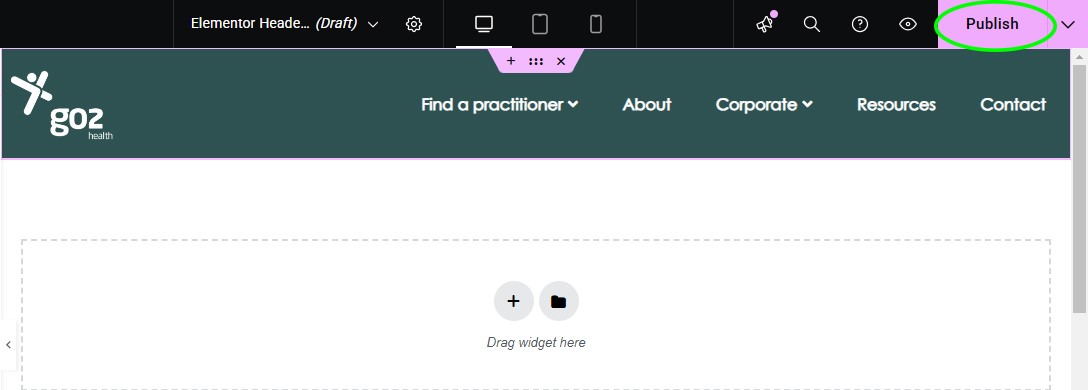Screen dimensions: 1088x390
Task: Expand save options arrow beside Publish
Action: click(1068, 24)
